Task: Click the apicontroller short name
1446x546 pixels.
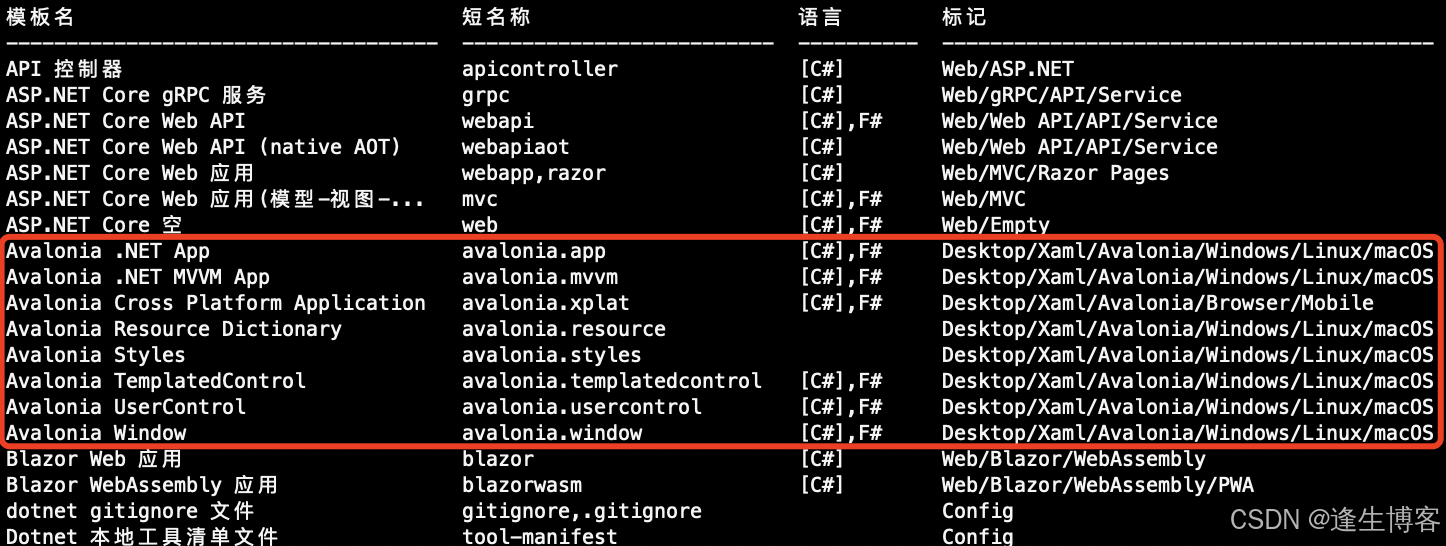Action: coord(540,69)
